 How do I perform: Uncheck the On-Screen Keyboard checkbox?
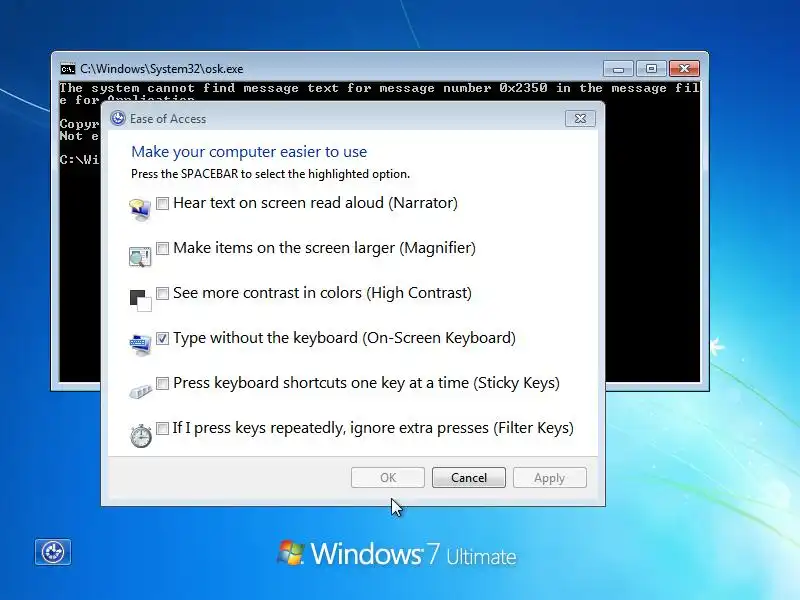pos(162,338)
